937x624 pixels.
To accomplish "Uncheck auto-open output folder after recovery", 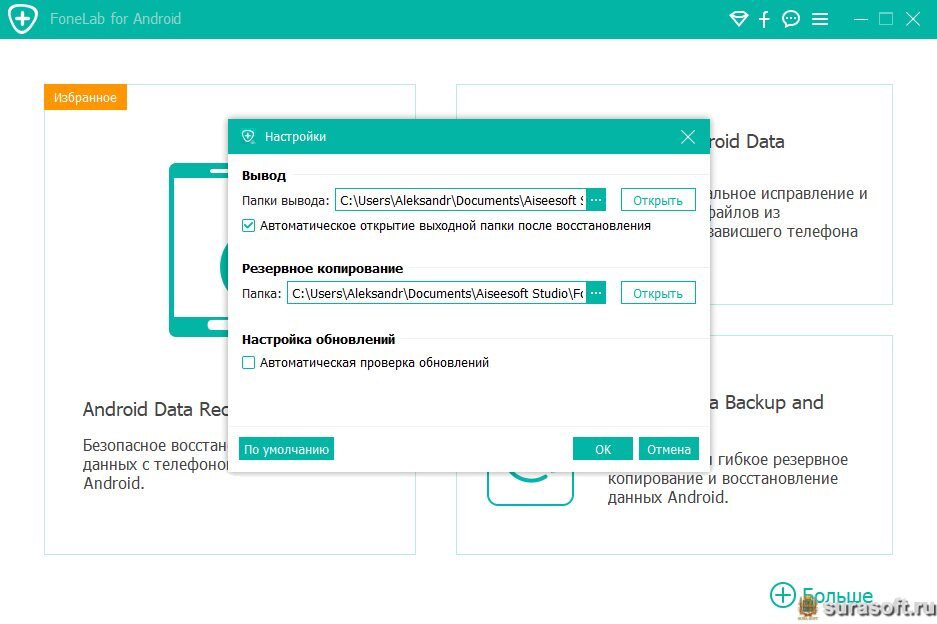I will pos(249,226).
